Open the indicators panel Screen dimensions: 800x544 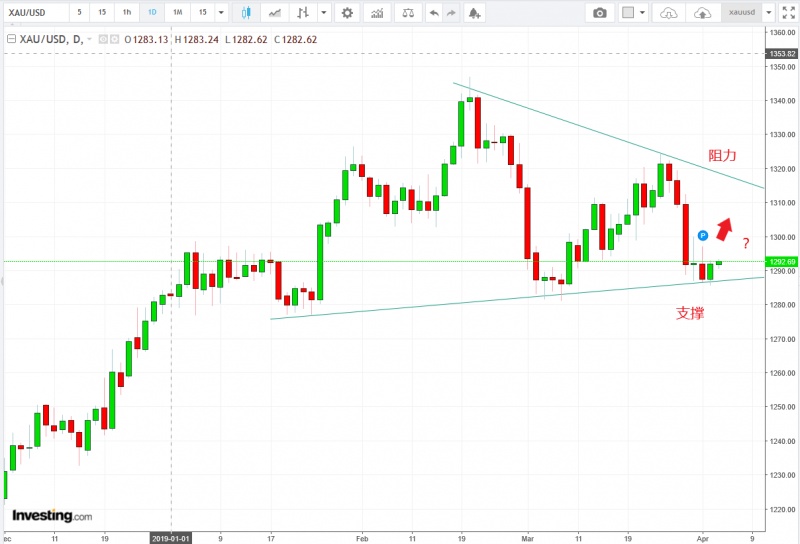[376, 13]
